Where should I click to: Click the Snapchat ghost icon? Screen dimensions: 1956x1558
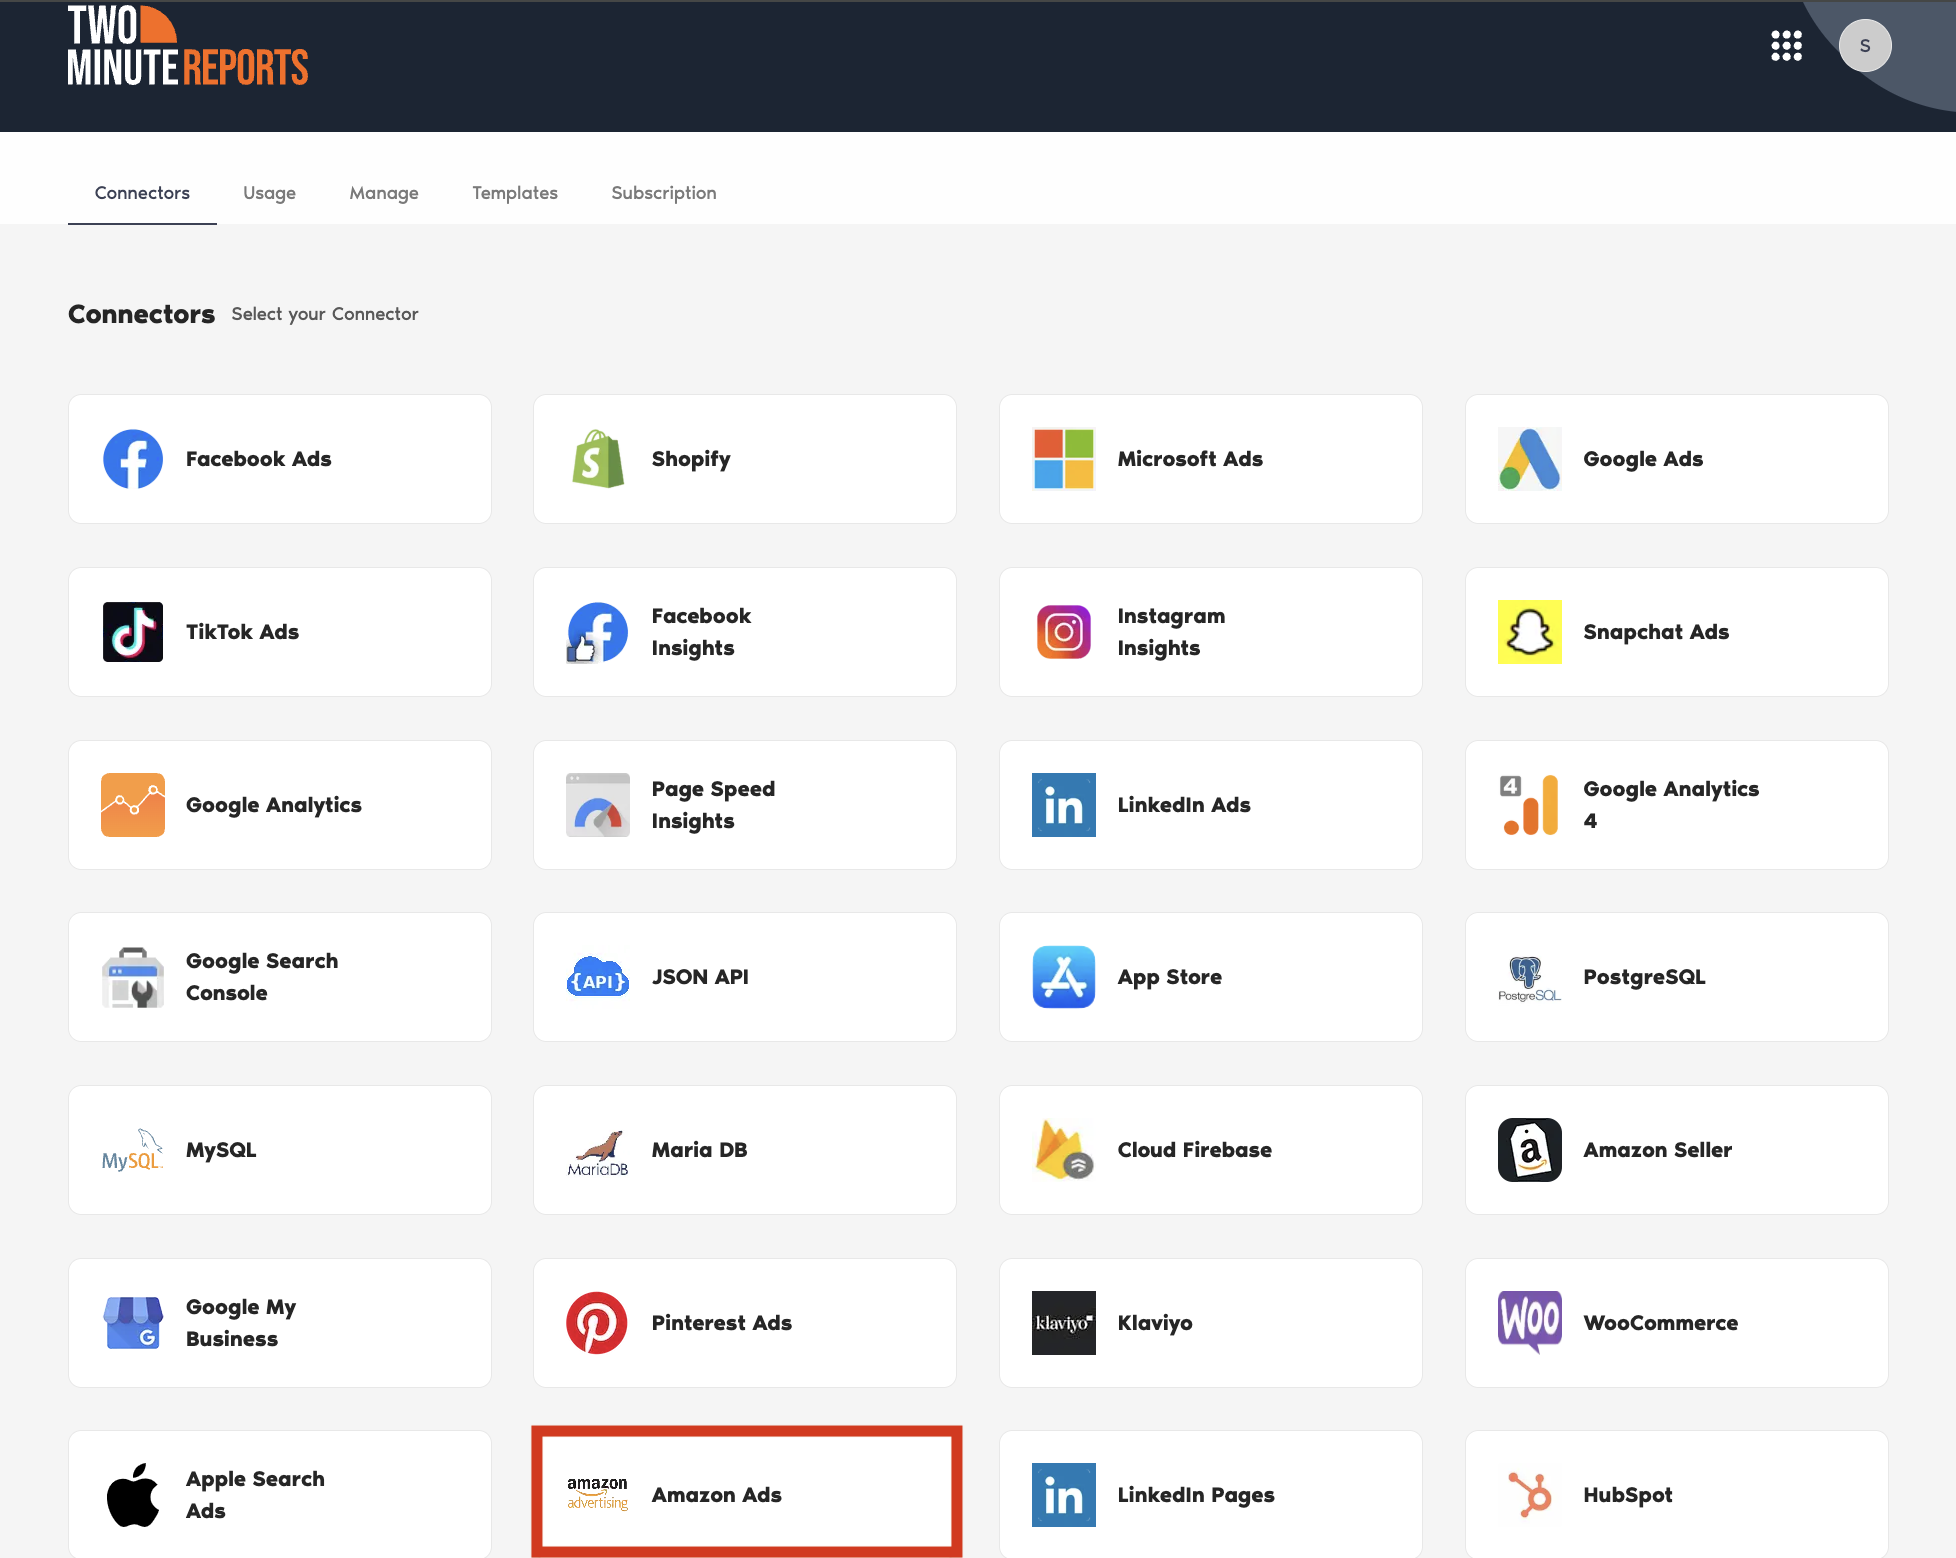pyautogui.click(x=1529, y=632)
